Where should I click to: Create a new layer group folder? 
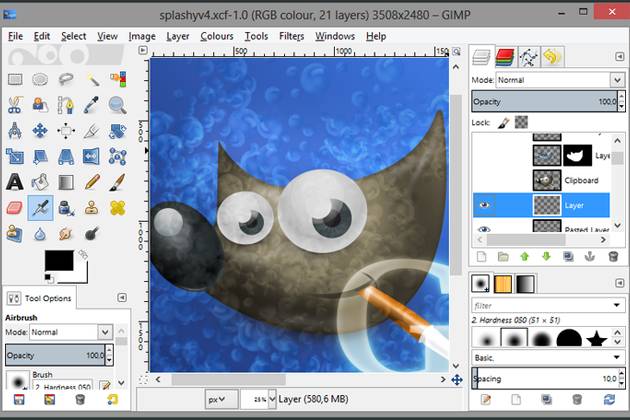point(503,256)
